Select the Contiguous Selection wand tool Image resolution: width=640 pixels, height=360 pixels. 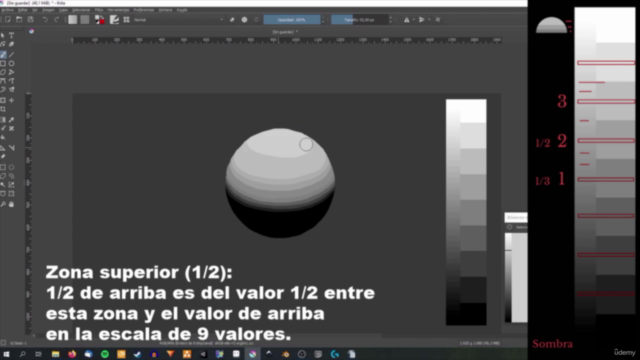(x=3, y=184)
